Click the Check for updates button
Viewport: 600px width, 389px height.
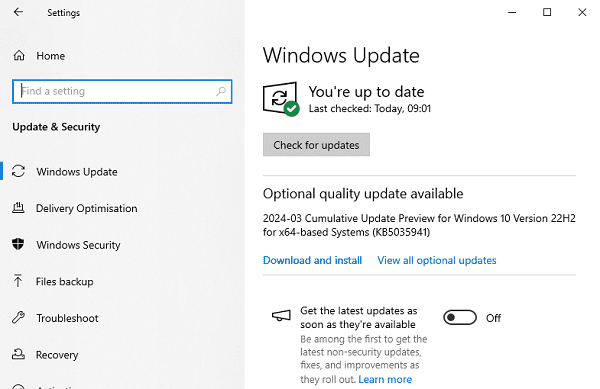coord(316,145)
